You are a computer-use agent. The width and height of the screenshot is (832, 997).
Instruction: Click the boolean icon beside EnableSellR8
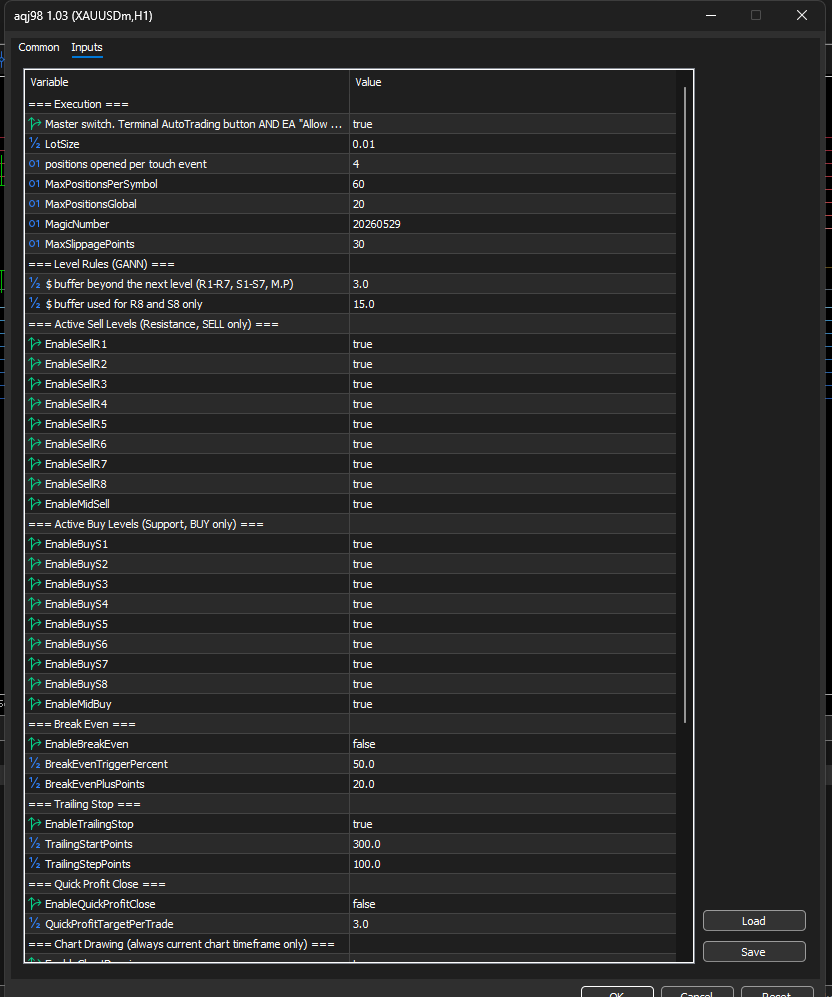point(34,484)
